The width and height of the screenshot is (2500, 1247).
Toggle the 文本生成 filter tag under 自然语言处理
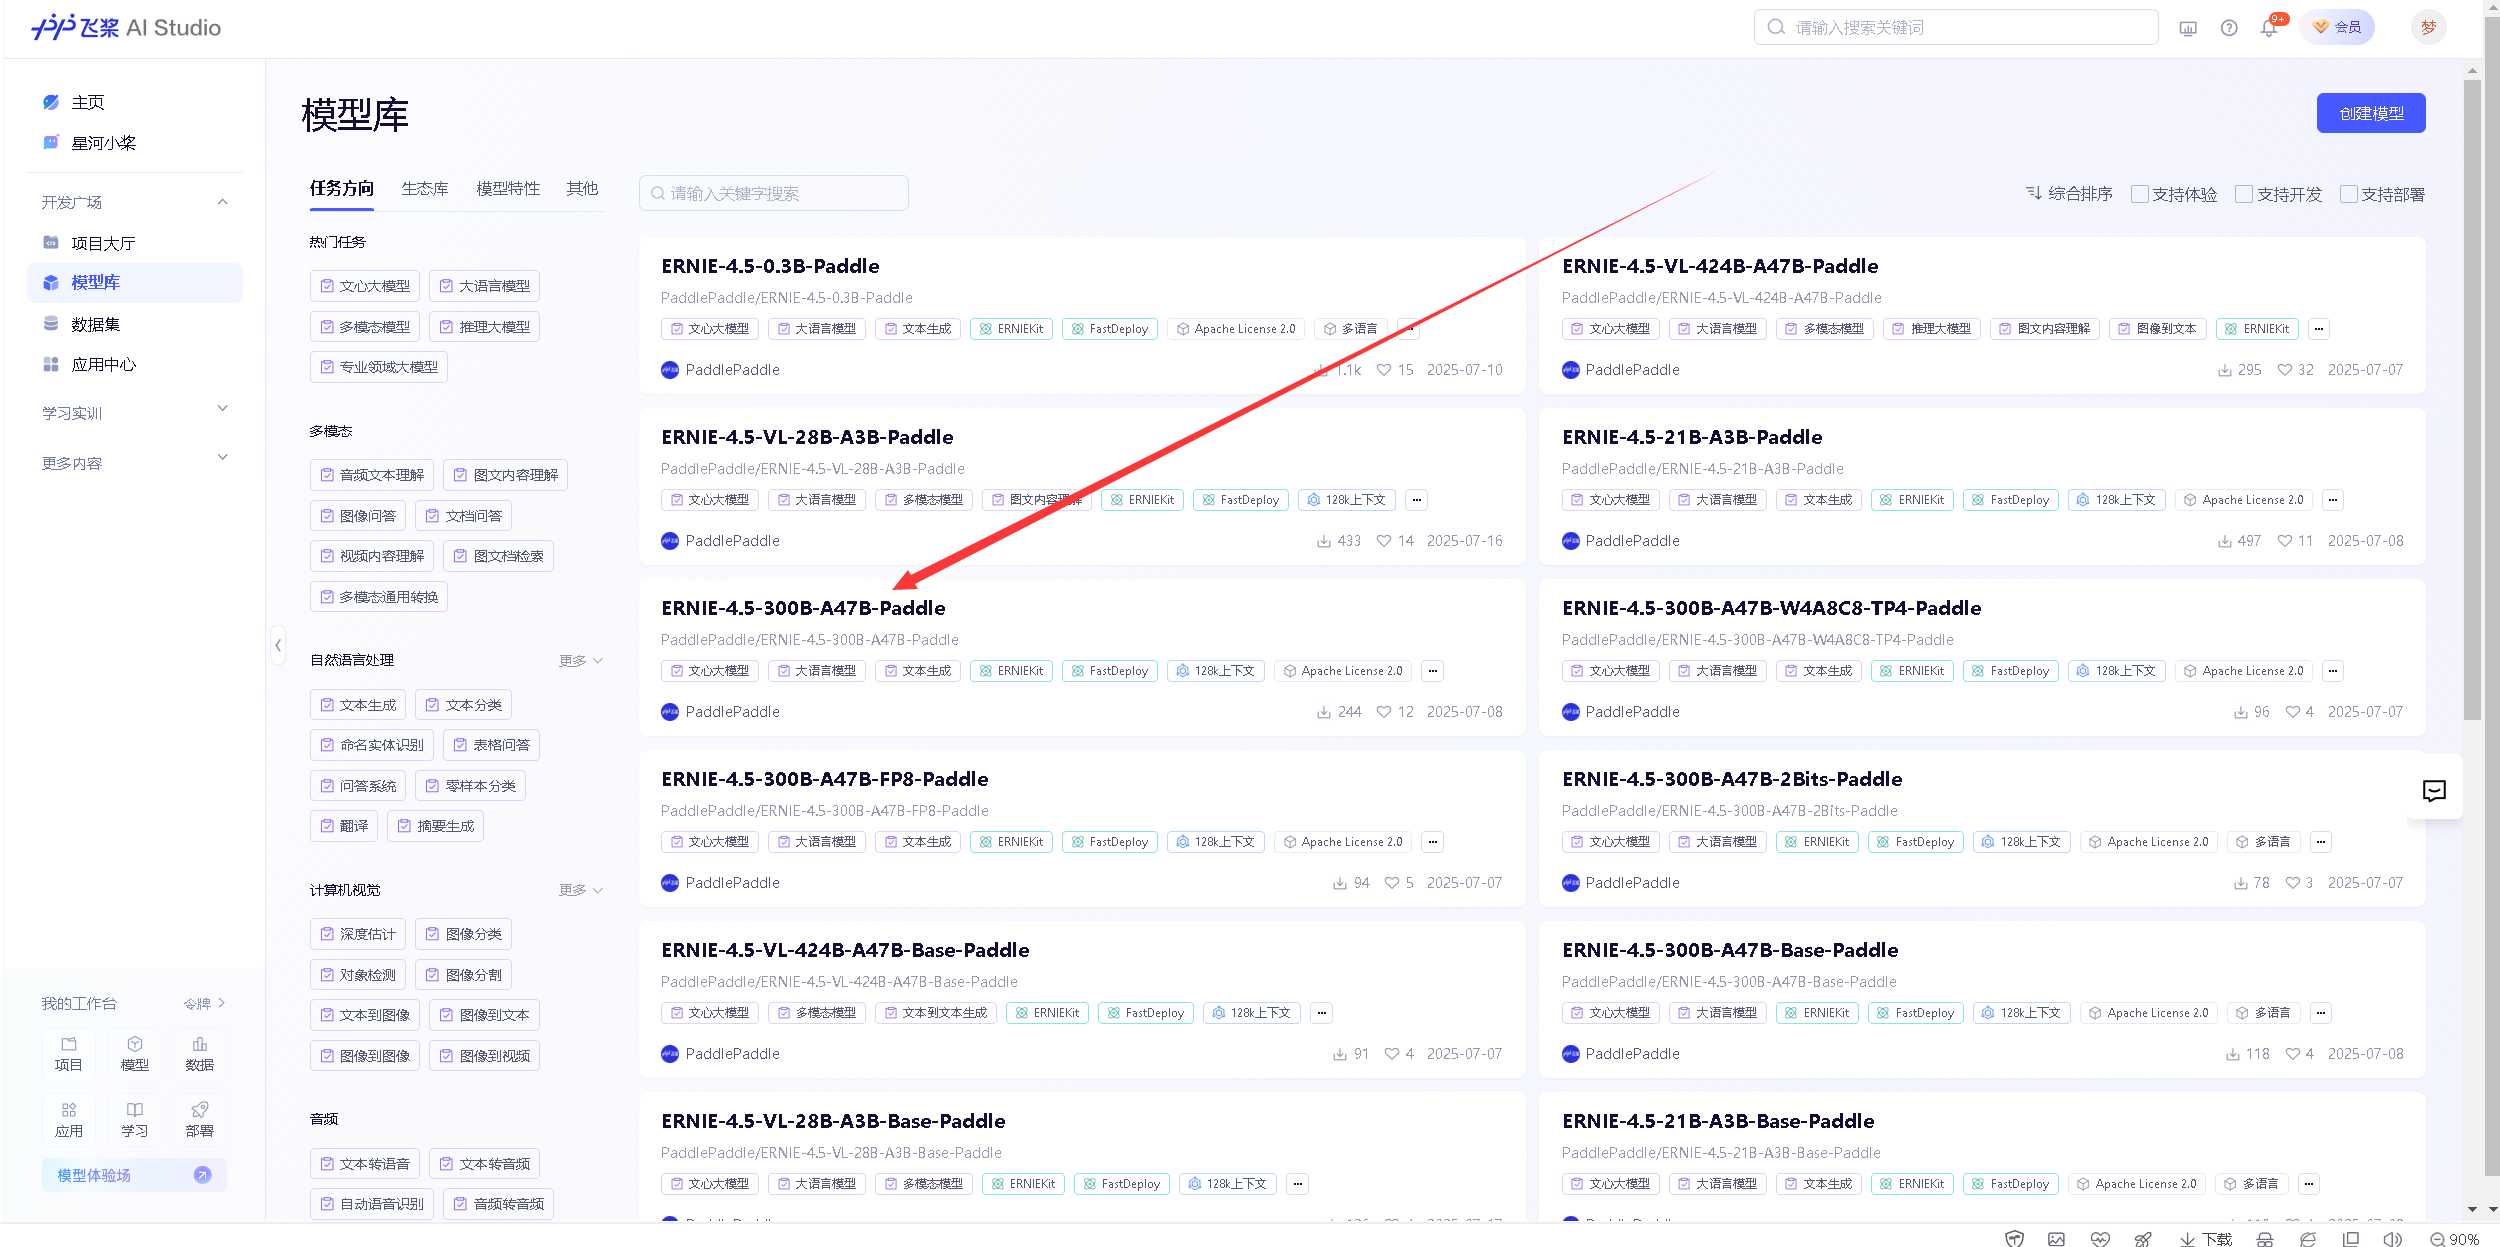click(358, 705)
